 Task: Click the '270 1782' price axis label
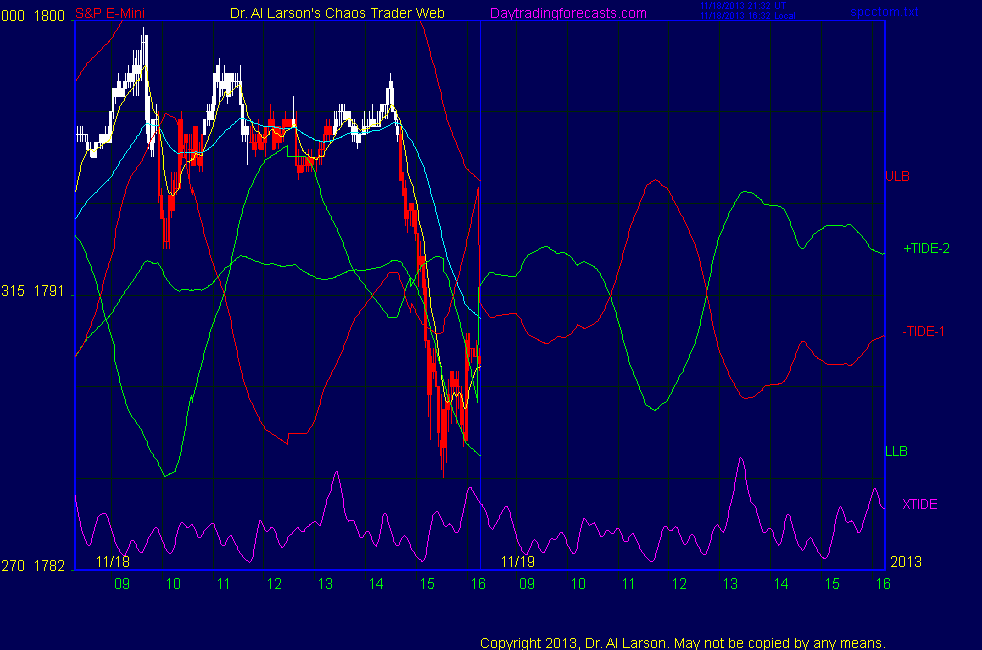coord(33,565)
